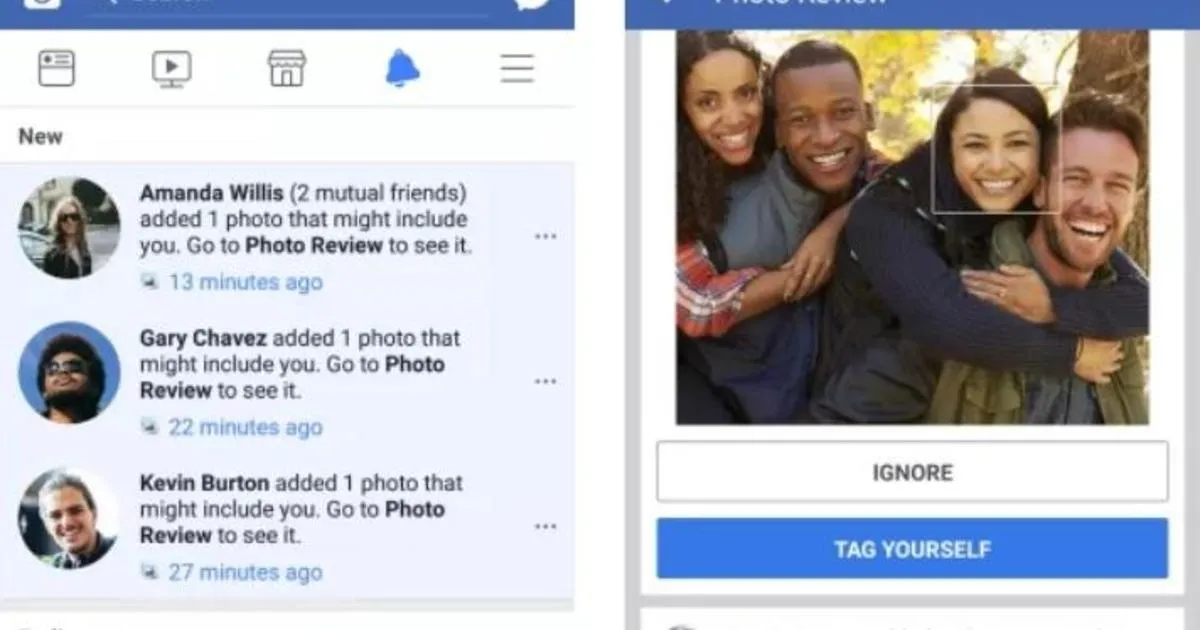Viewport: 1200px width, 630px height.
Task: Open the Watch video tab icon
Action: coord(171,68)
